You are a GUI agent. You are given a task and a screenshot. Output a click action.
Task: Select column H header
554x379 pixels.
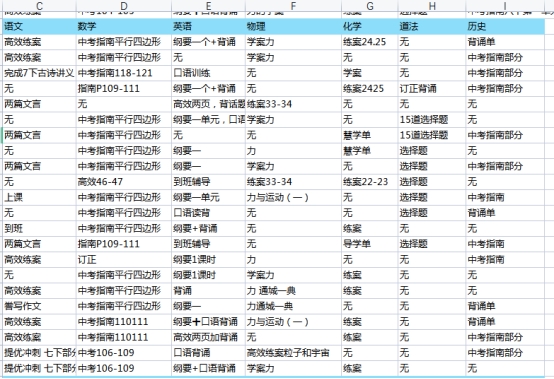point(432,6)
